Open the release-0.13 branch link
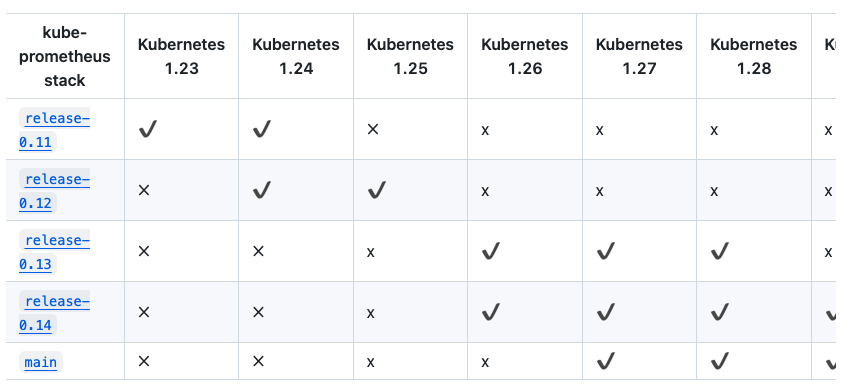The height and width of the screenshot is (389, 867). point(54,252)
